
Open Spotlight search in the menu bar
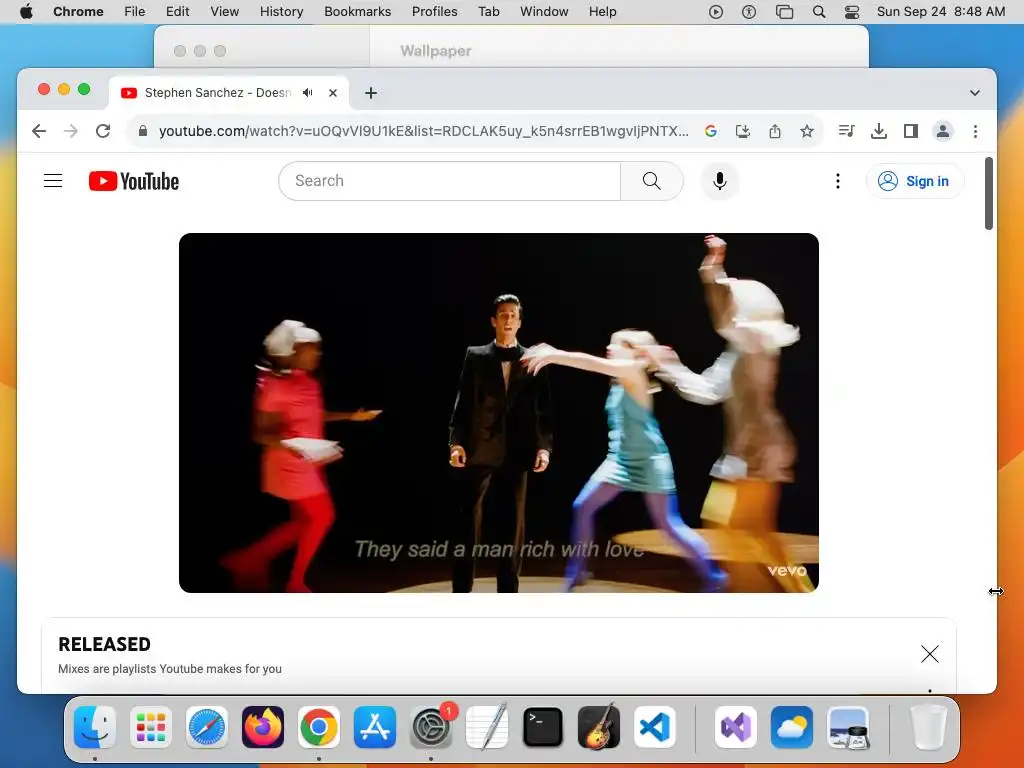tap(819, 12)
